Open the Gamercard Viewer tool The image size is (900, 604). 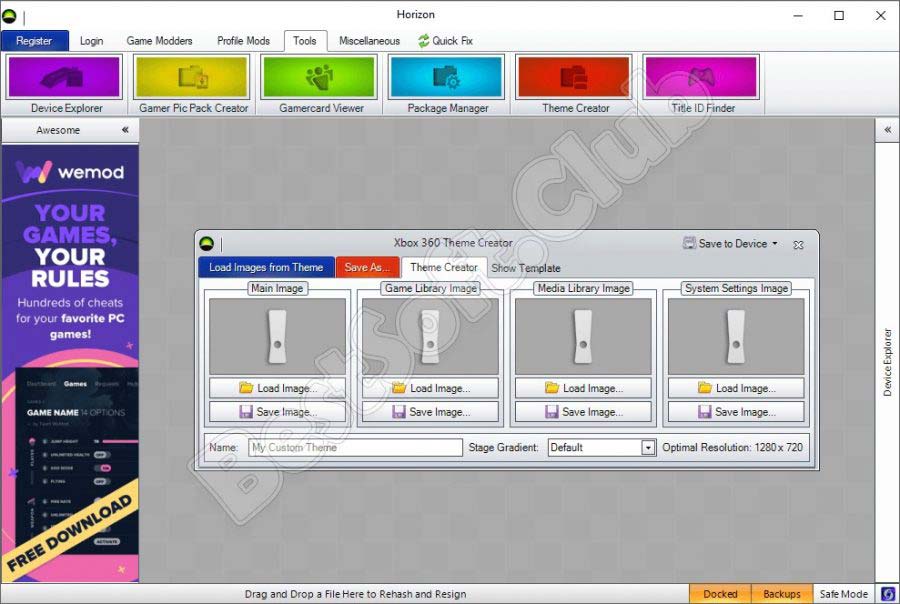(319, 78)
